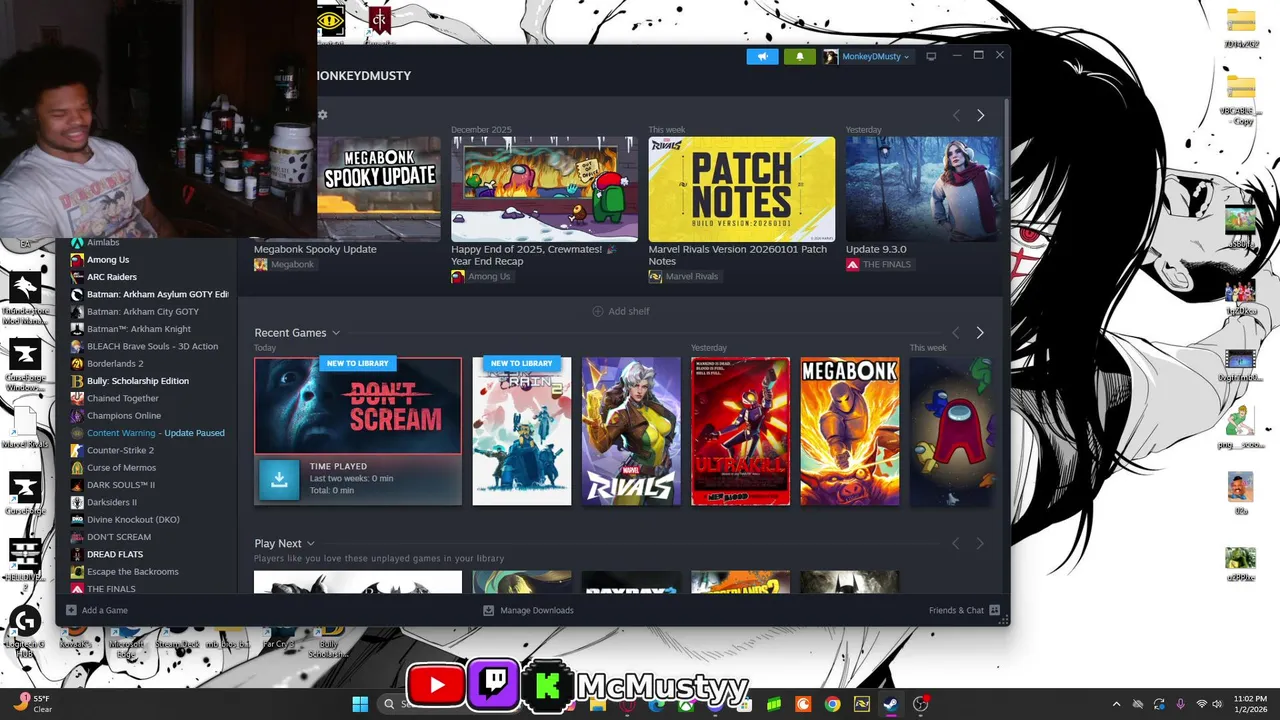Viewport: 1280px width, 720px height.
Task: Click the Add a Game button
Action: 96,610
